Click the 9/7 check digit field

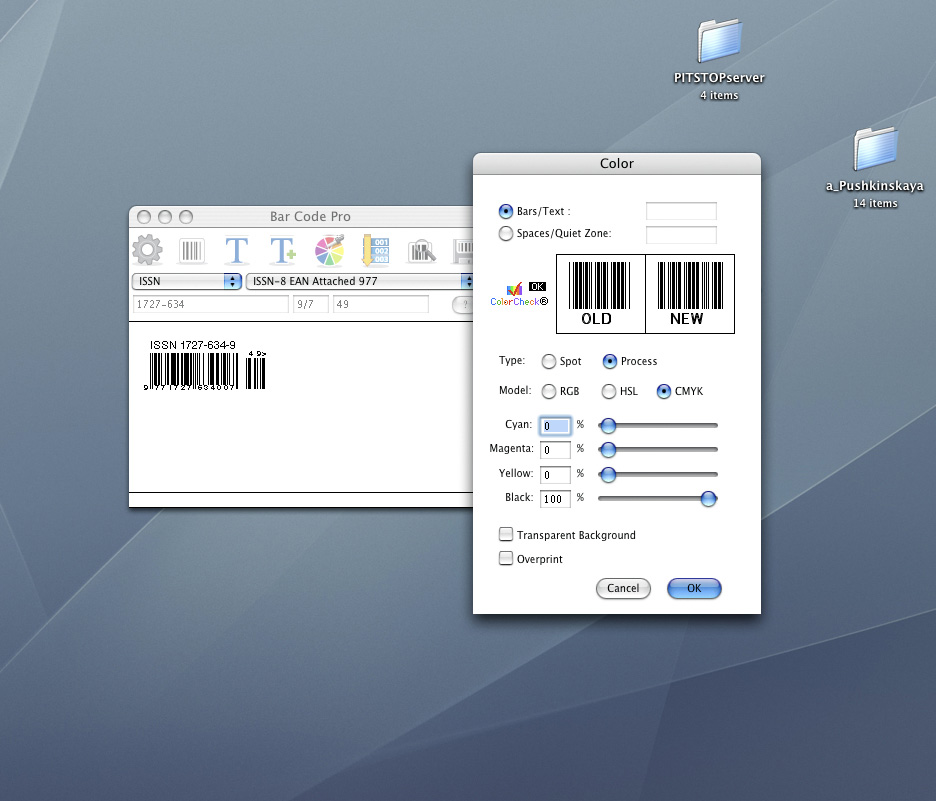pos(310,304)
